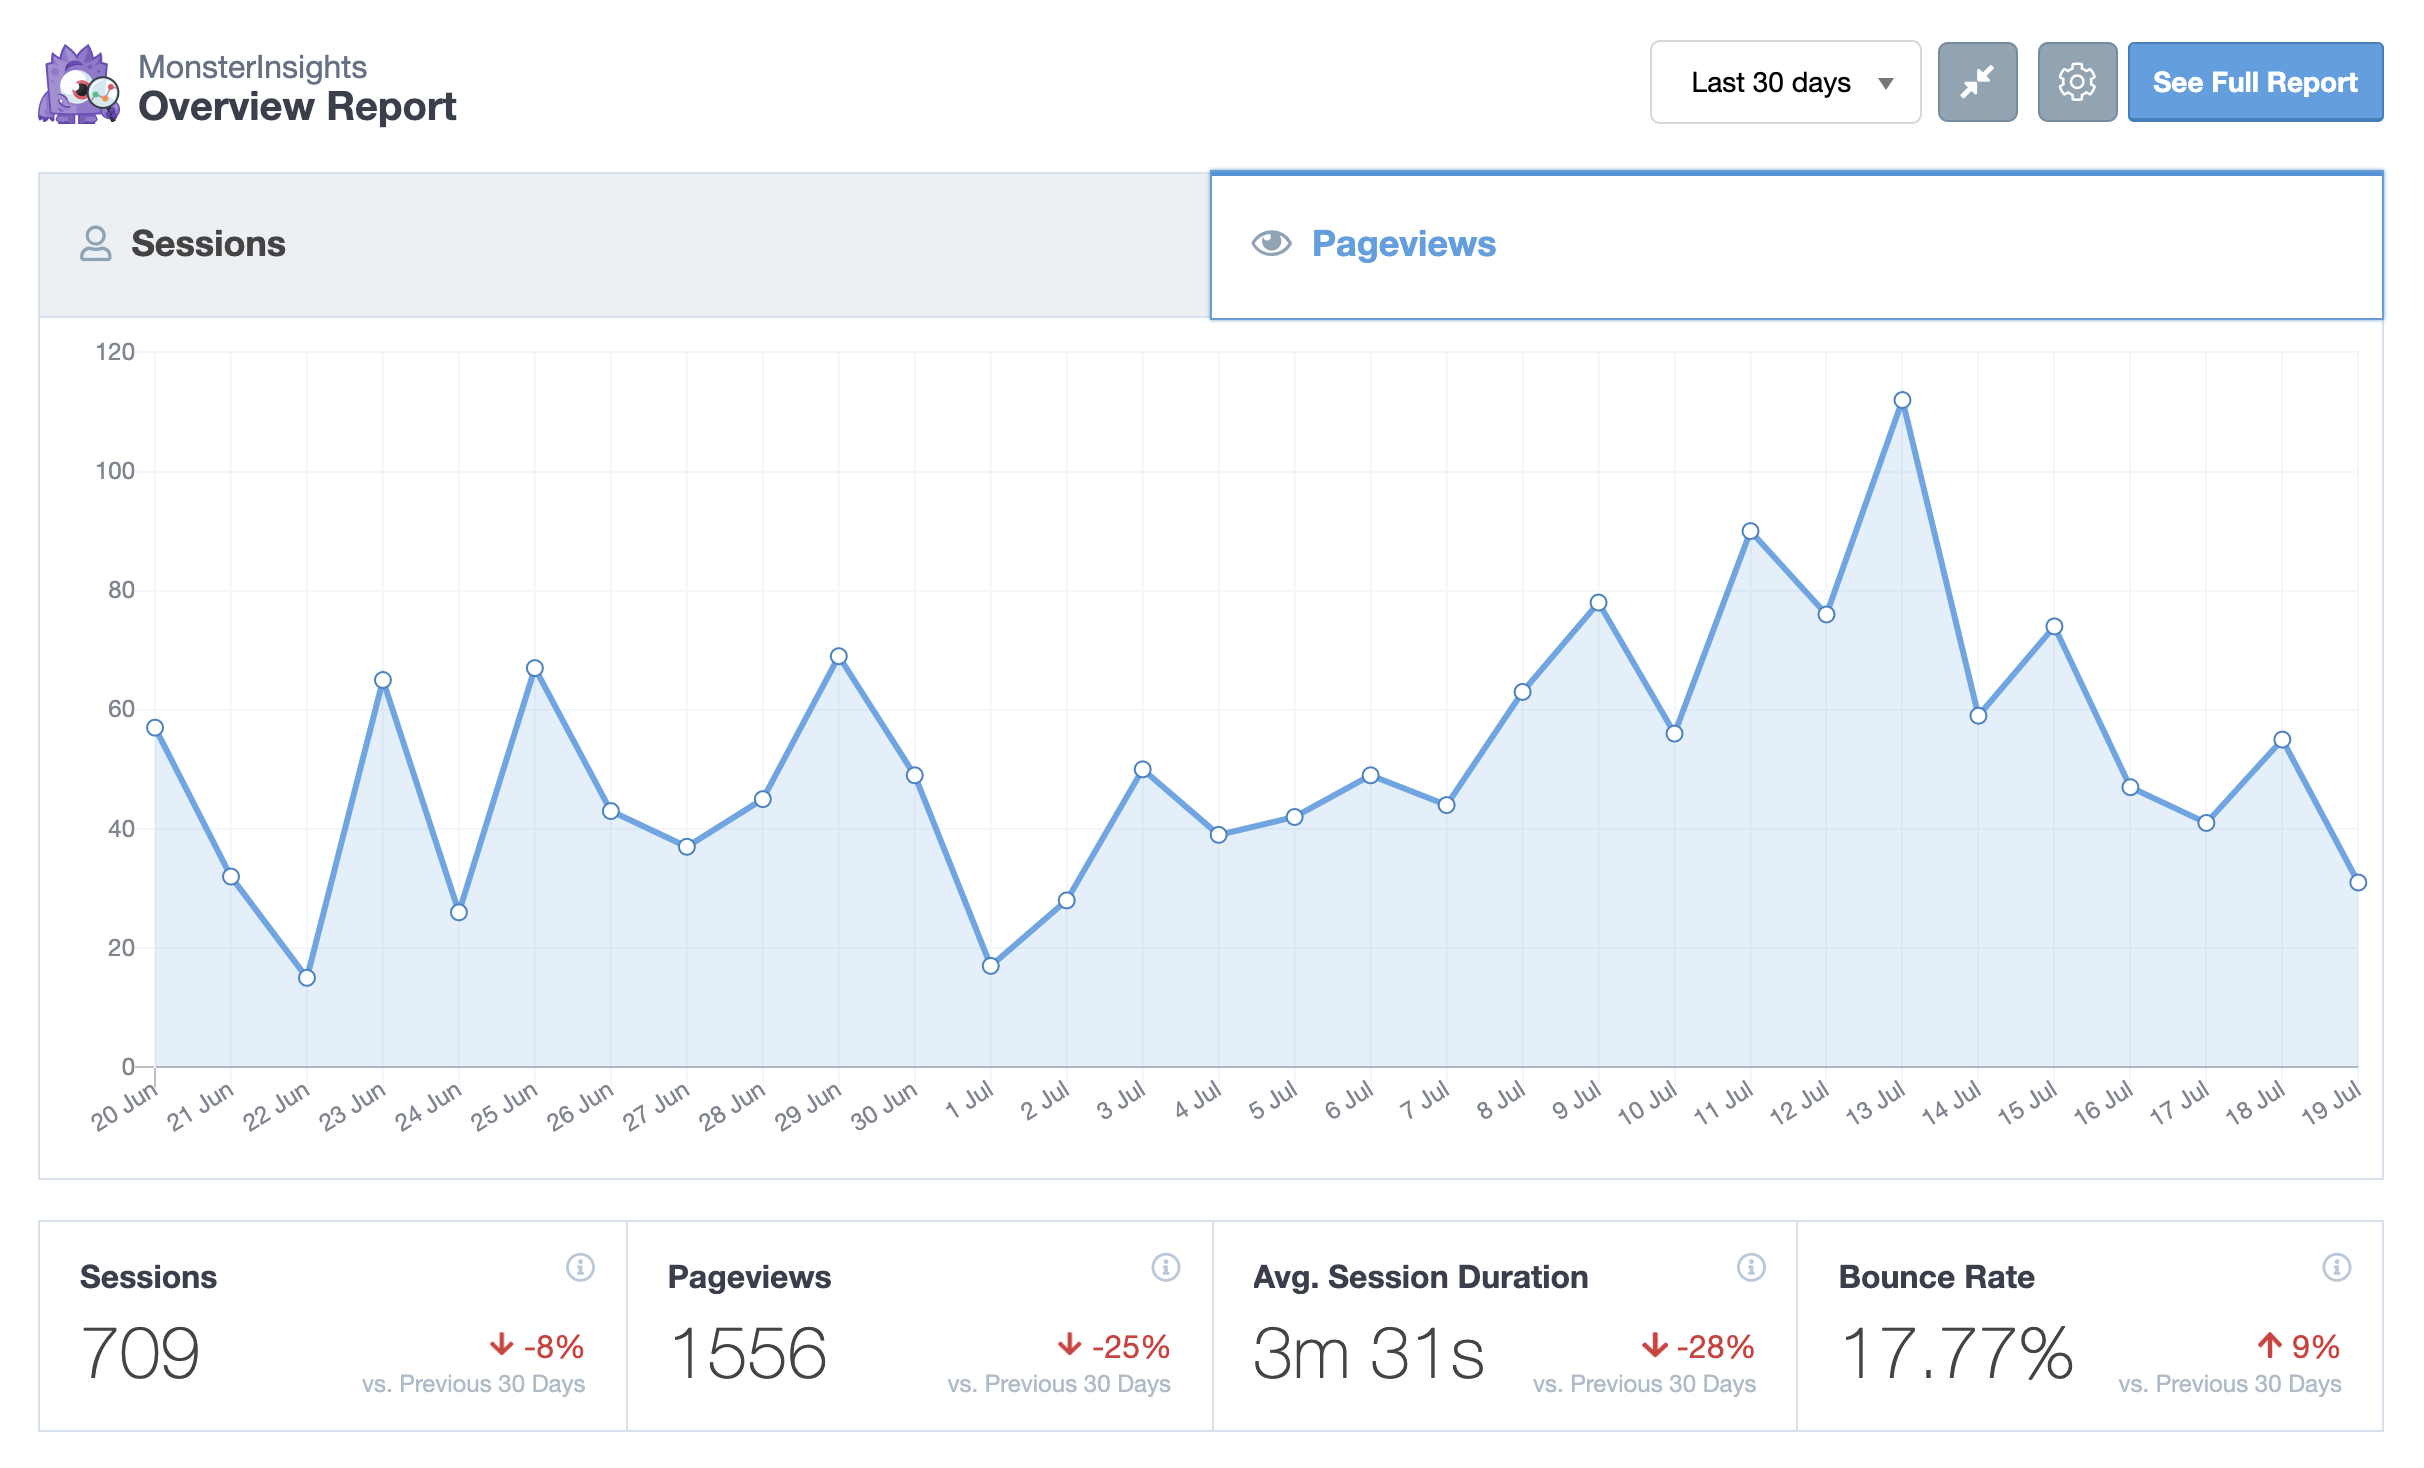
Task: Click the info icon on Avg. Session Duration card
Action: (x=1751, y=1267)
